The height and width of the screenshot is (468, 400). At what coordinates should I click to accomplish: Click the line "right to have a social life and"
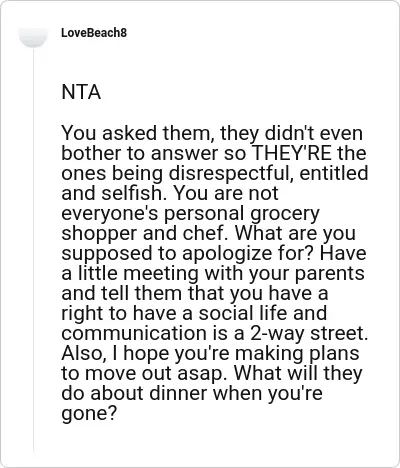coord(194,314)
